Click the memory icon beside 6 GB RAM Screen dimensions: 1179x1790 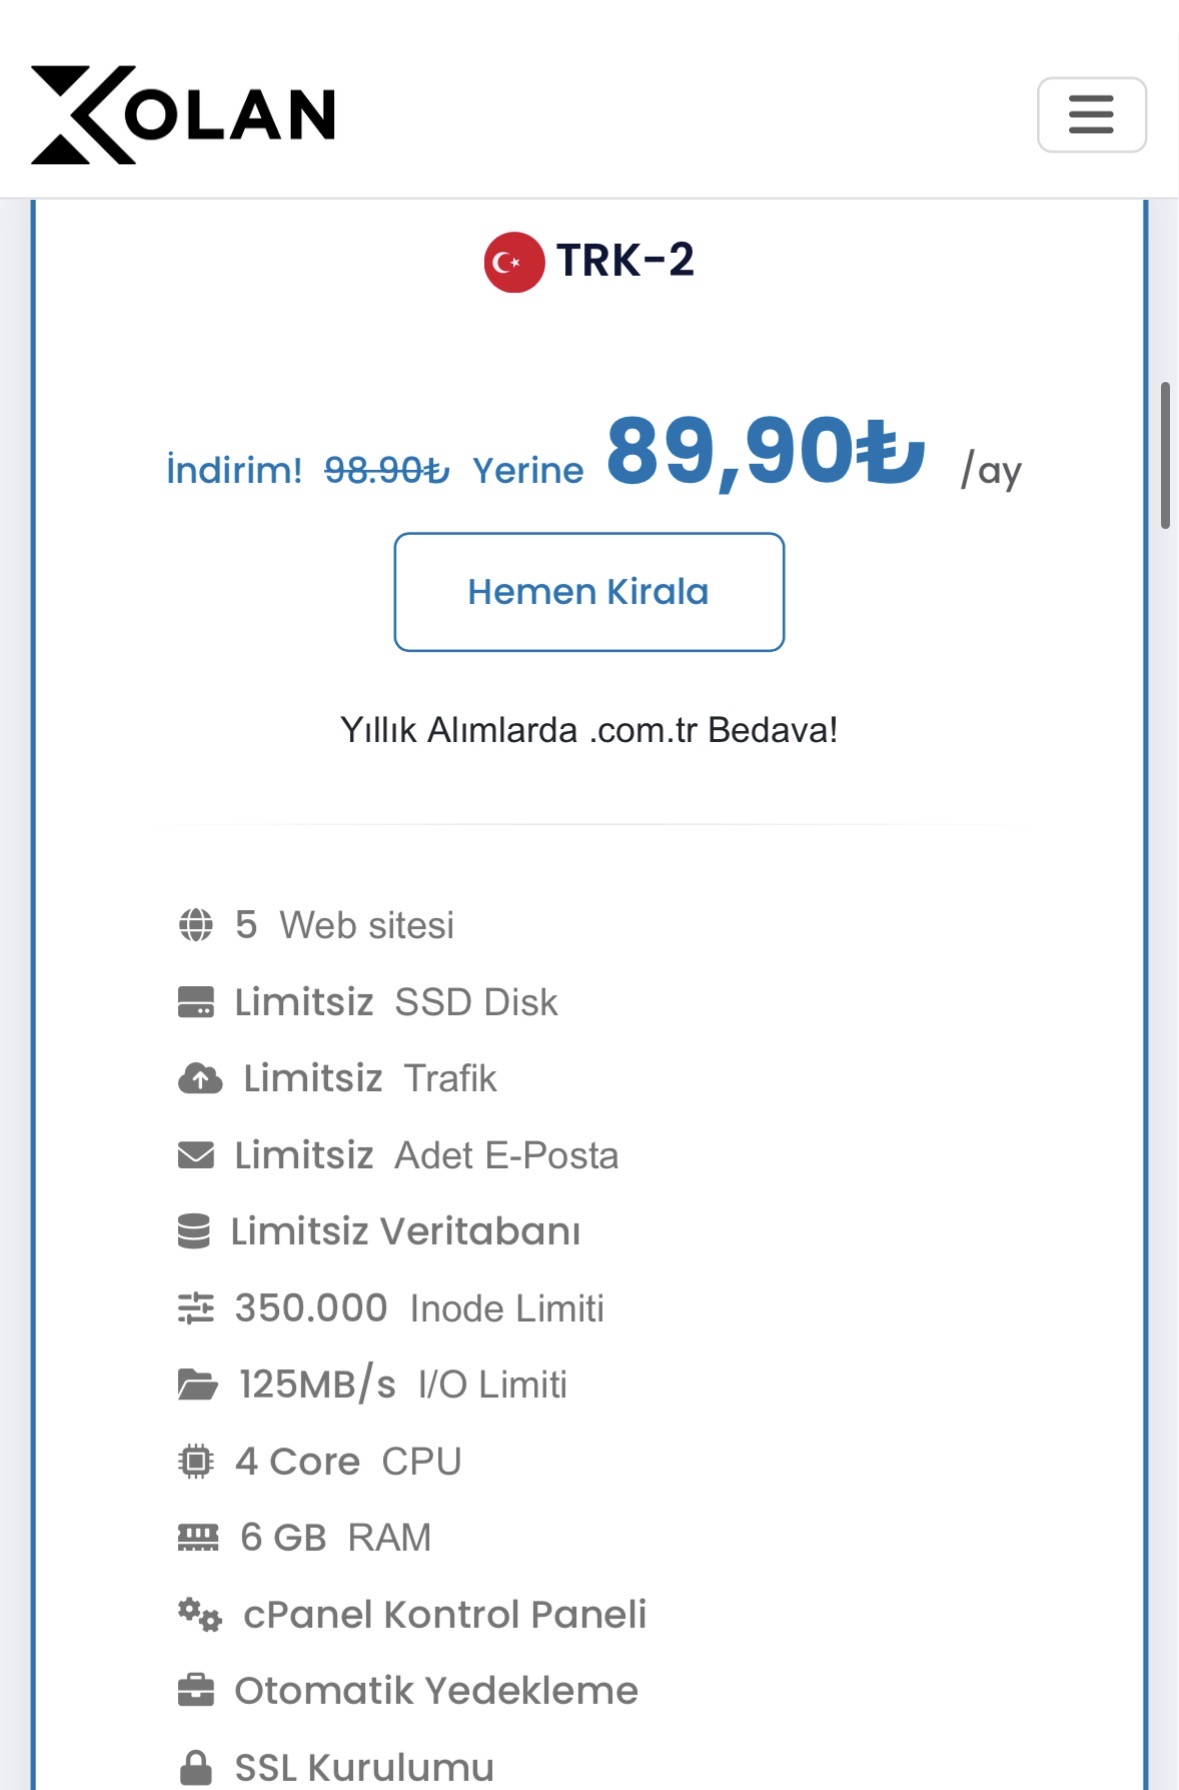(198, 1538)
